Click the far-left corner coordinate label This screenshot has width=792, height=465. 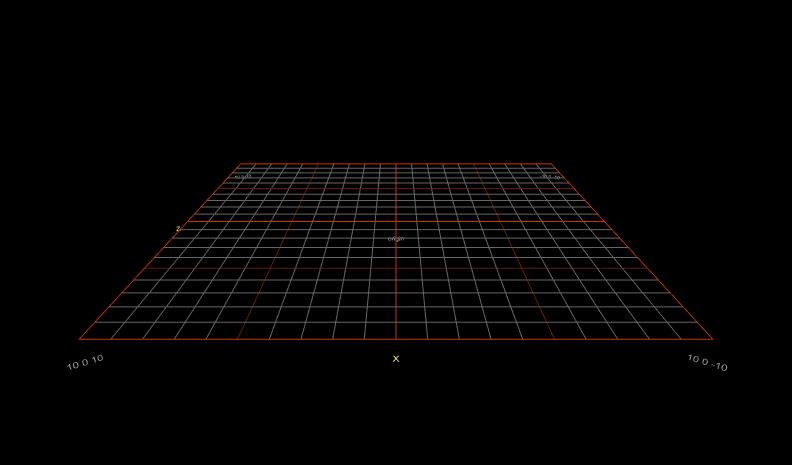243,176
